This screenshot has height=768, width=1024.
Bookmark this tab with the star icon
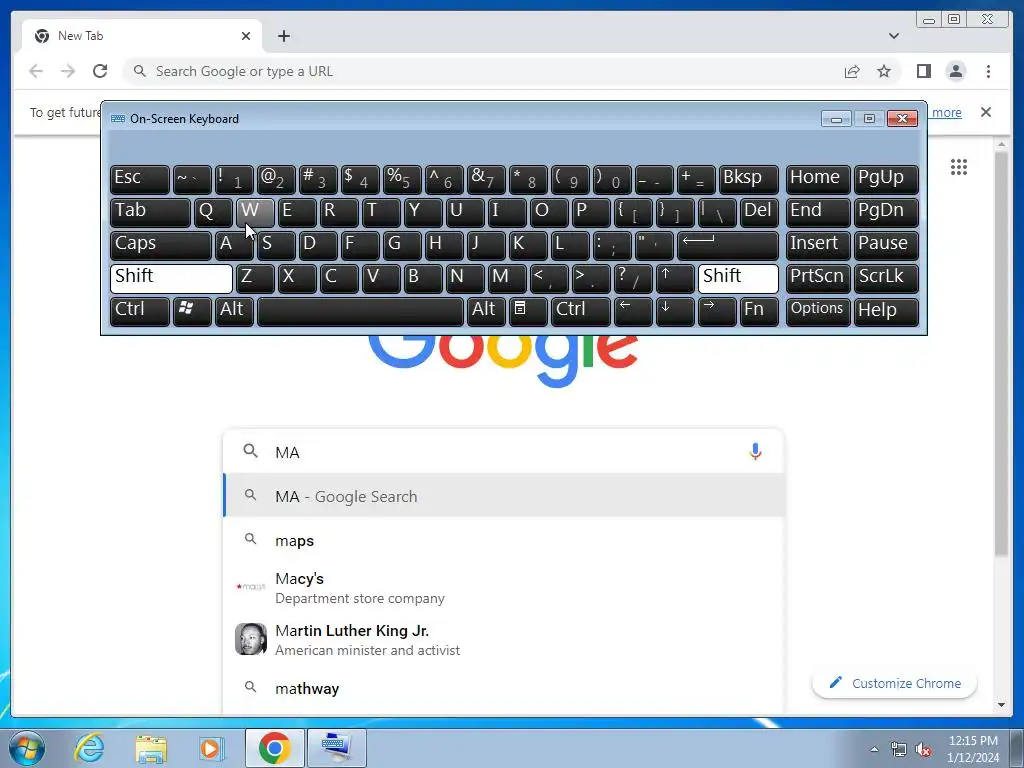coord(884,71)
